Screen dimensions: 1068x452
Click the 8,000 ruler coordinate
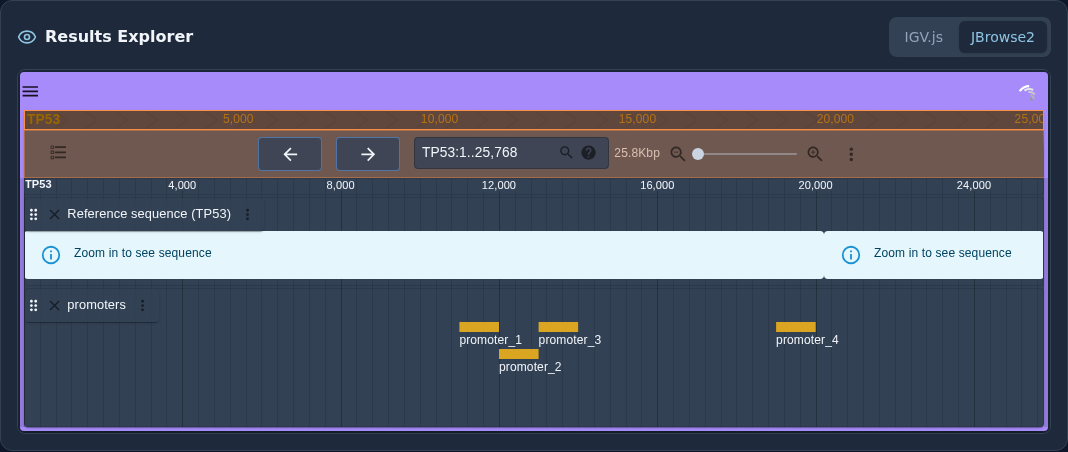pos(340,185)
